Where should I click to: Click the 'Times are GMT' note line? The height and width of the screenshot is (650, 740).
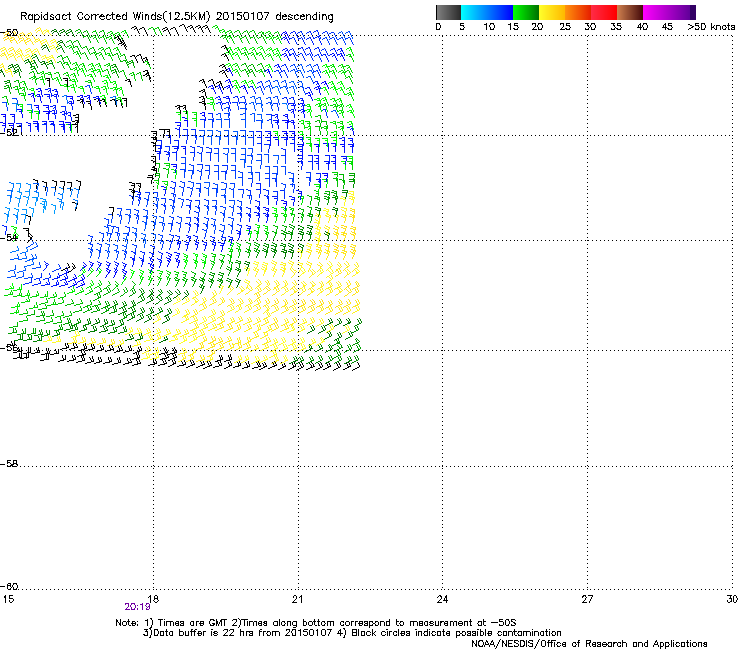click(316, 623)
